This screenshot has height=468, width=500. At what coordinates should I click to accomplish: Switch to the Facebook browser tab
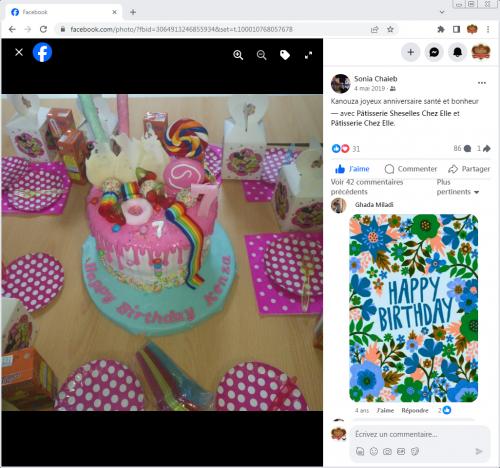[x=62, y=12]
